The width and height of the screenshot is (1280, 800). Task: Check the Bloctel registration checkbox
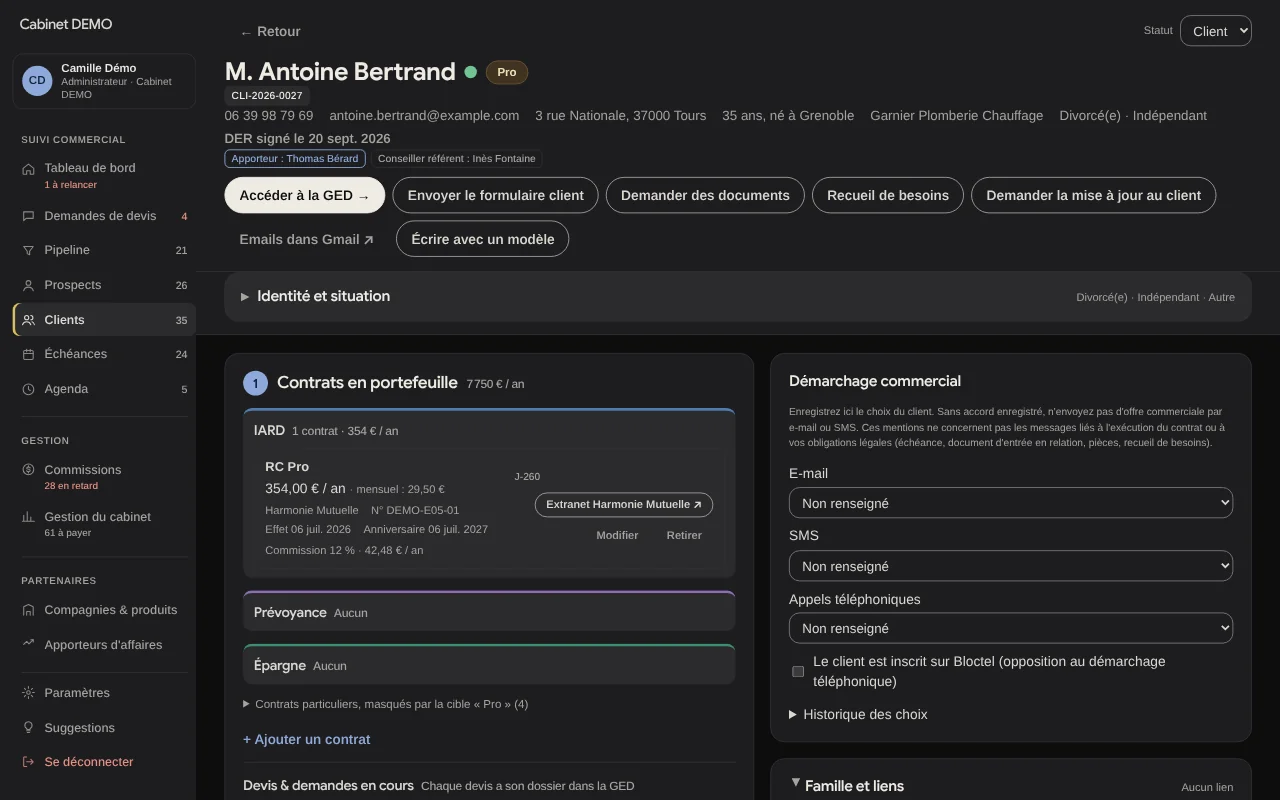[x=798, y=672]
